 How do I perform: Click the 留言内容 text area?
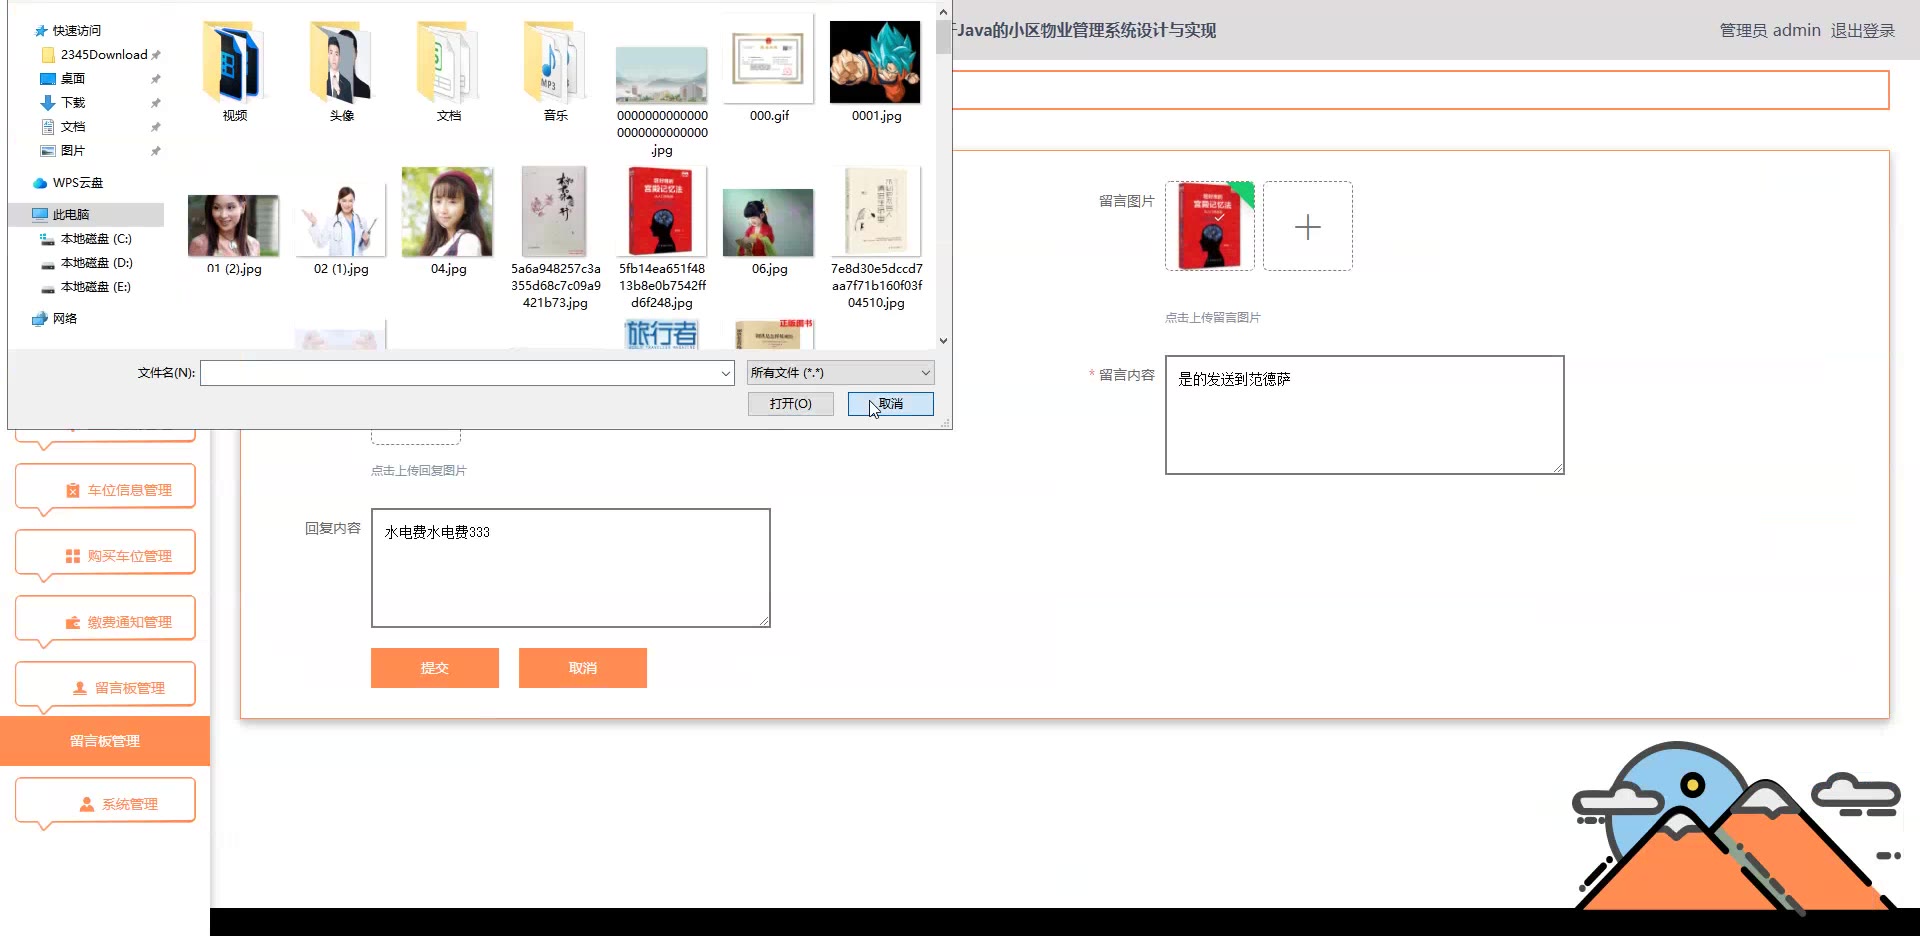point(1364,415)
